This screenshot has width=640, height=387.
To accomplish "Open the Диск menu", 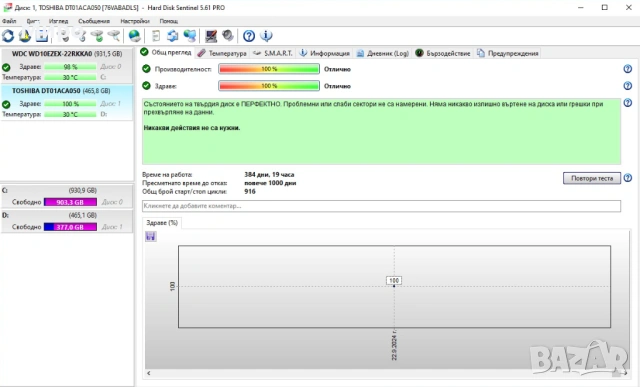I will coord(33,21).
